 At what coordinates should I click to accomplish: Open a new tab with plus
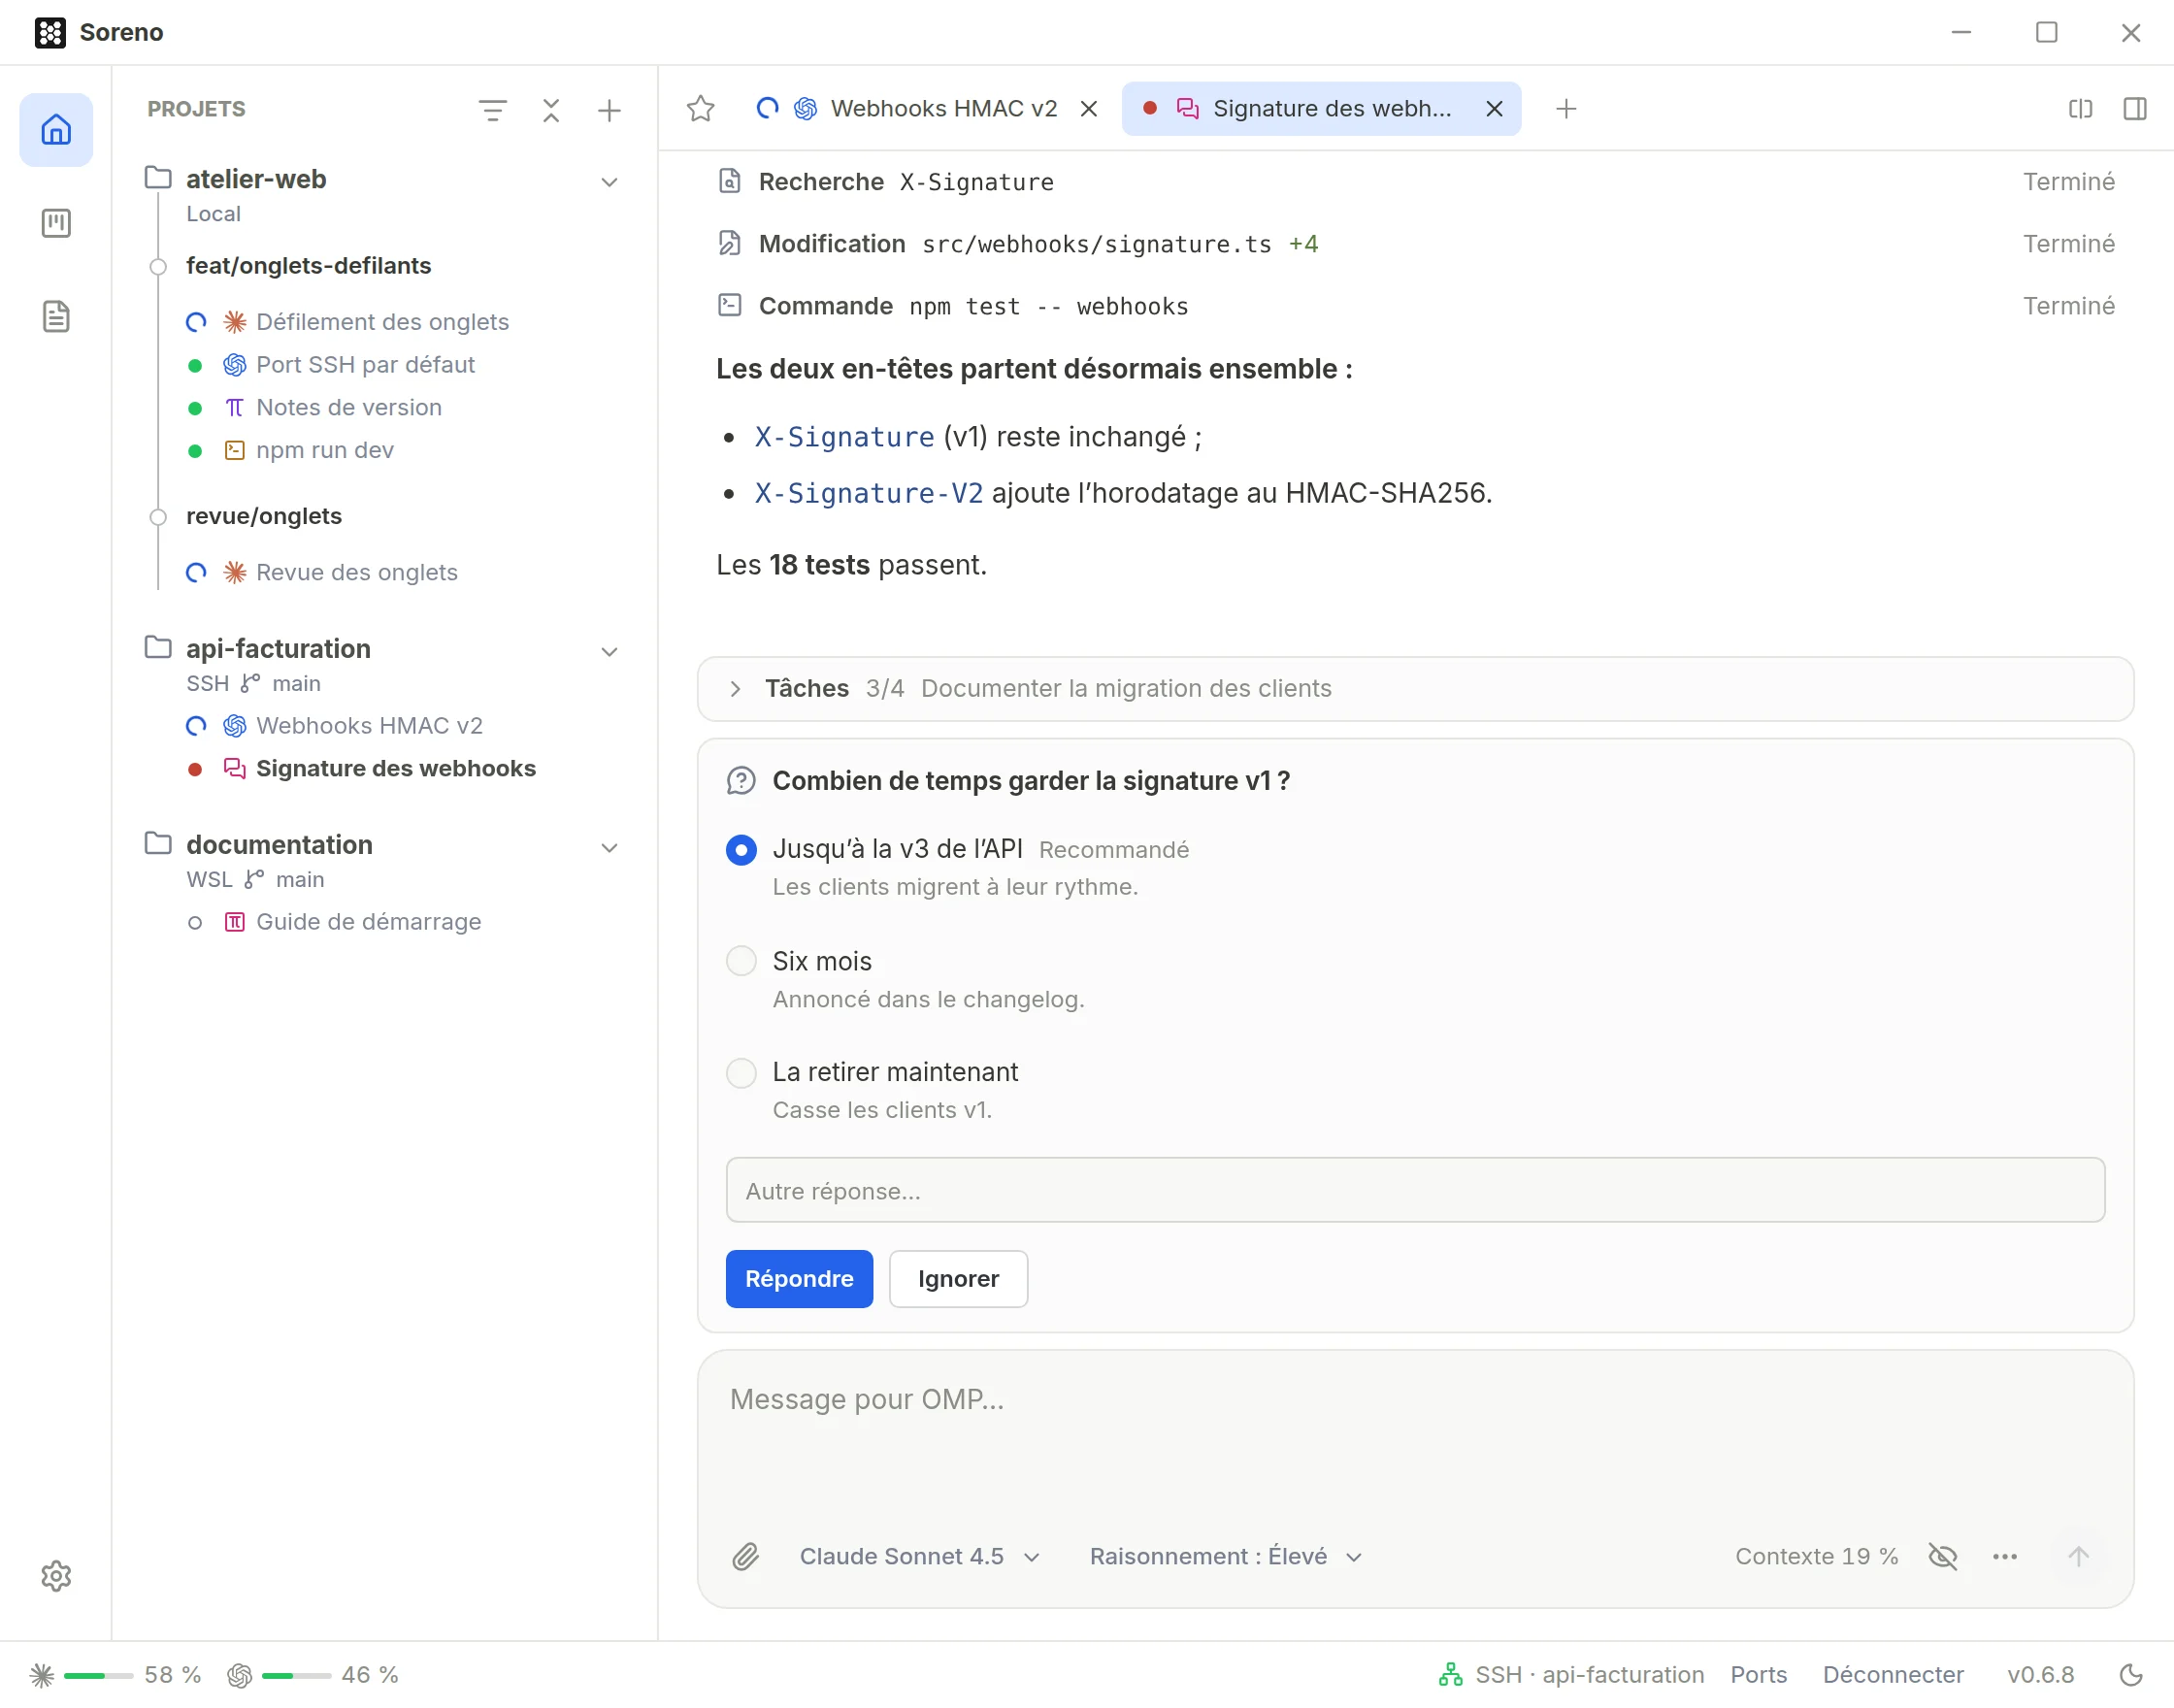point(1566,109)
